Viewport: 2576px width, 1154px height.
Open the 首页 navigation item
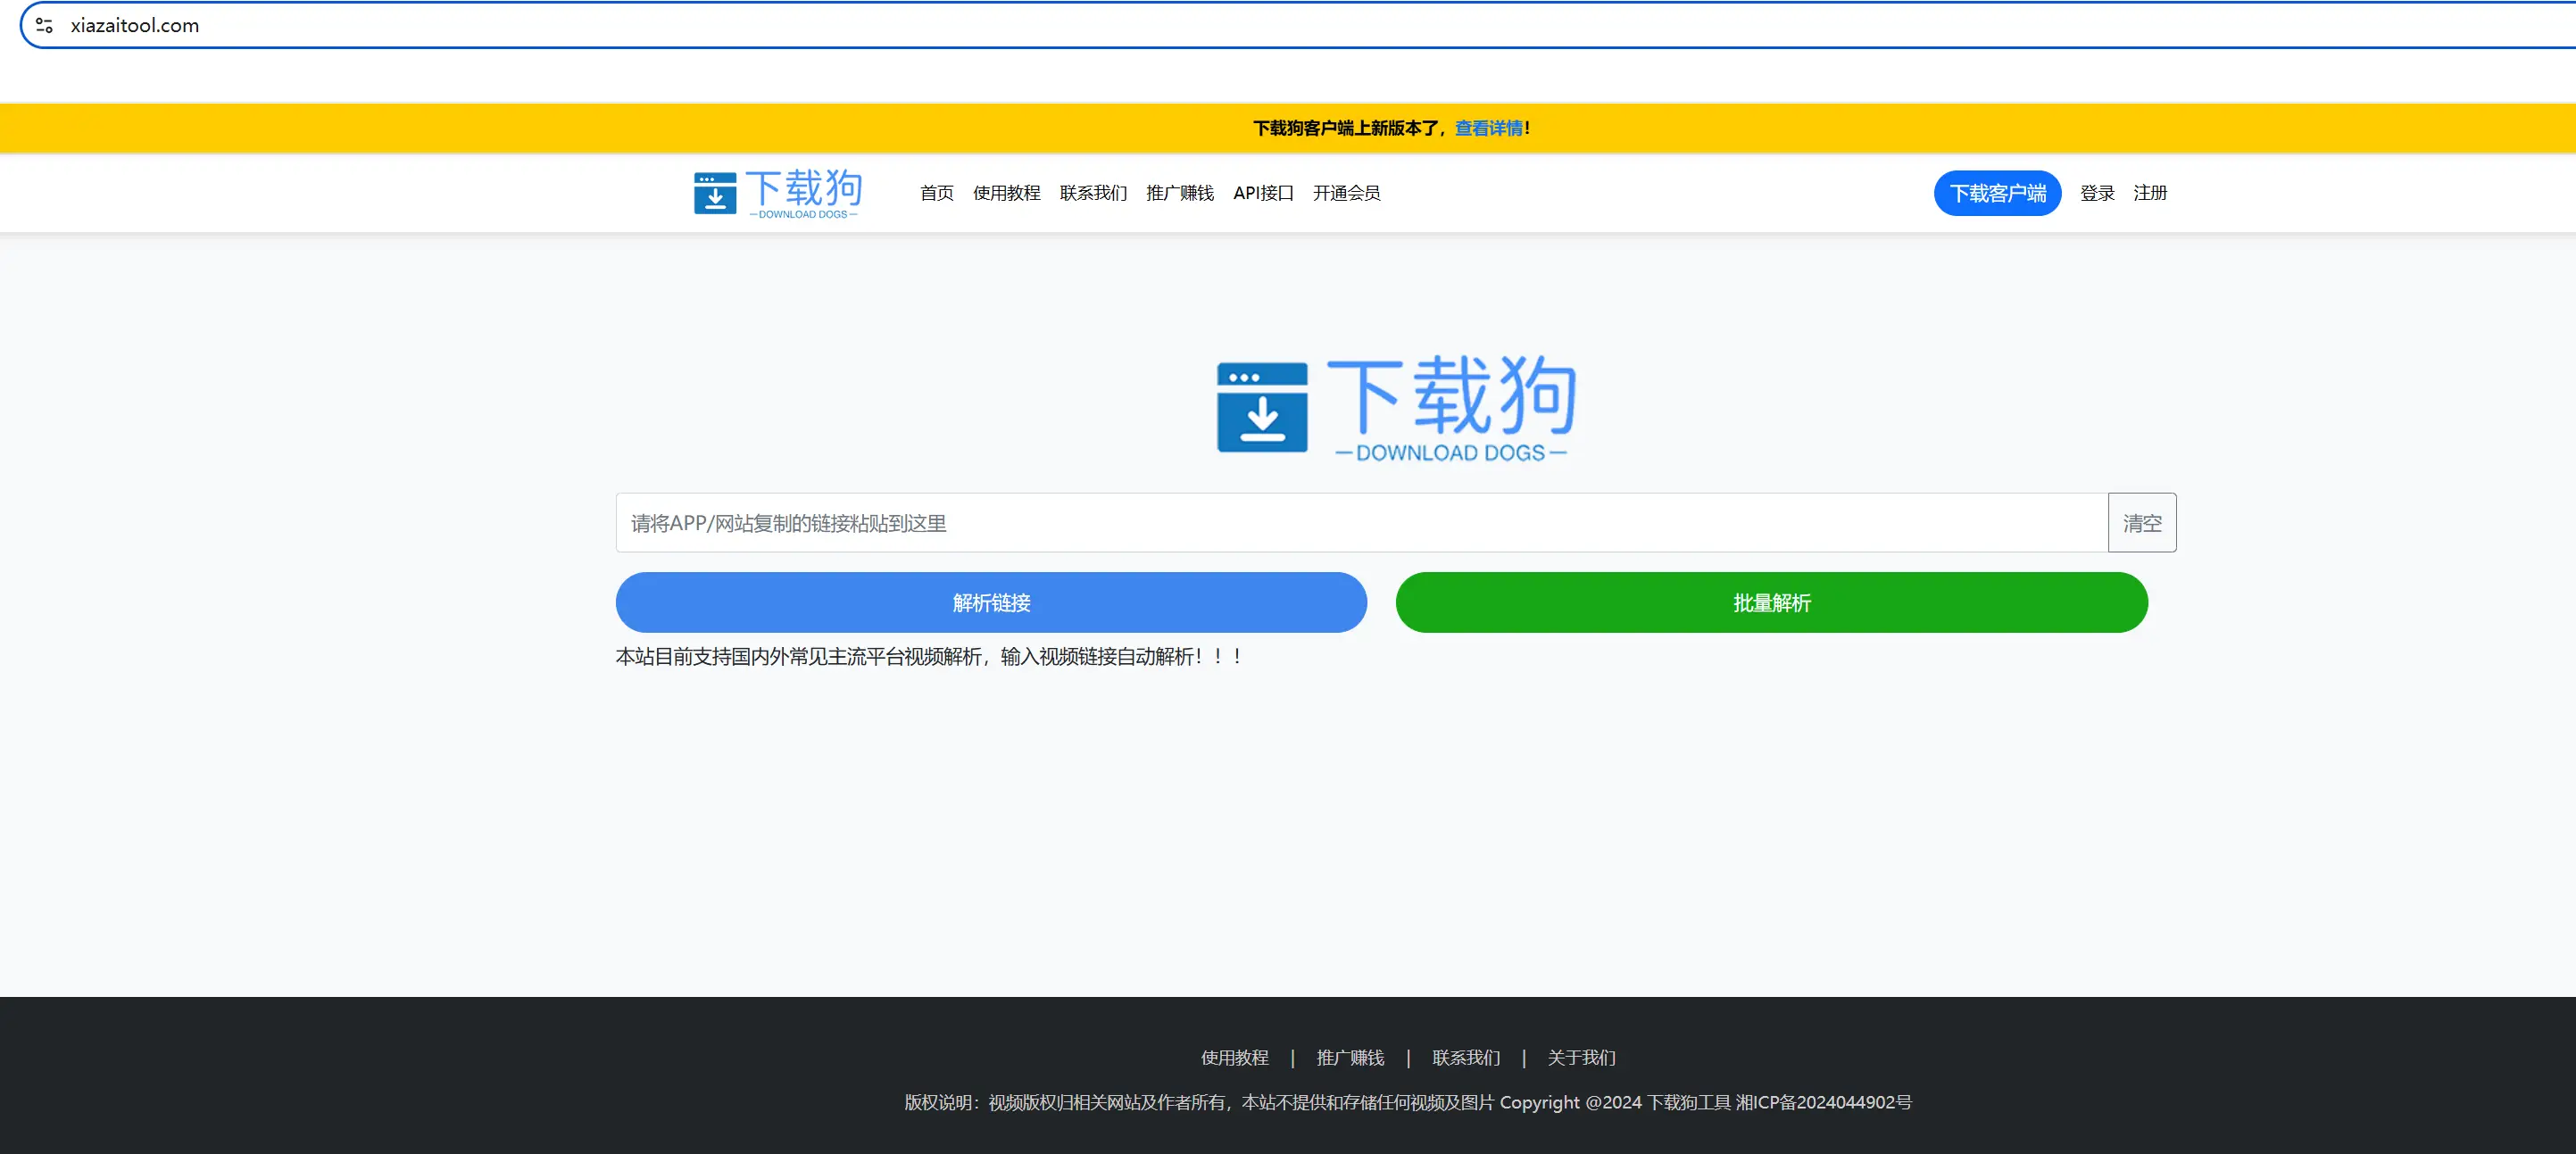[x=936, y=193]
